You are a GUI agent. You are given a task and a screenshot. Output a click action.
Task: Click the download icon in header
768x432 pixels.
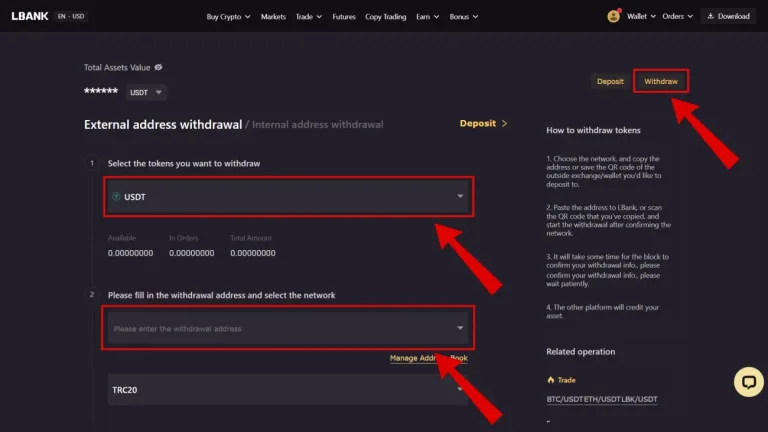(x=709, y=16)
